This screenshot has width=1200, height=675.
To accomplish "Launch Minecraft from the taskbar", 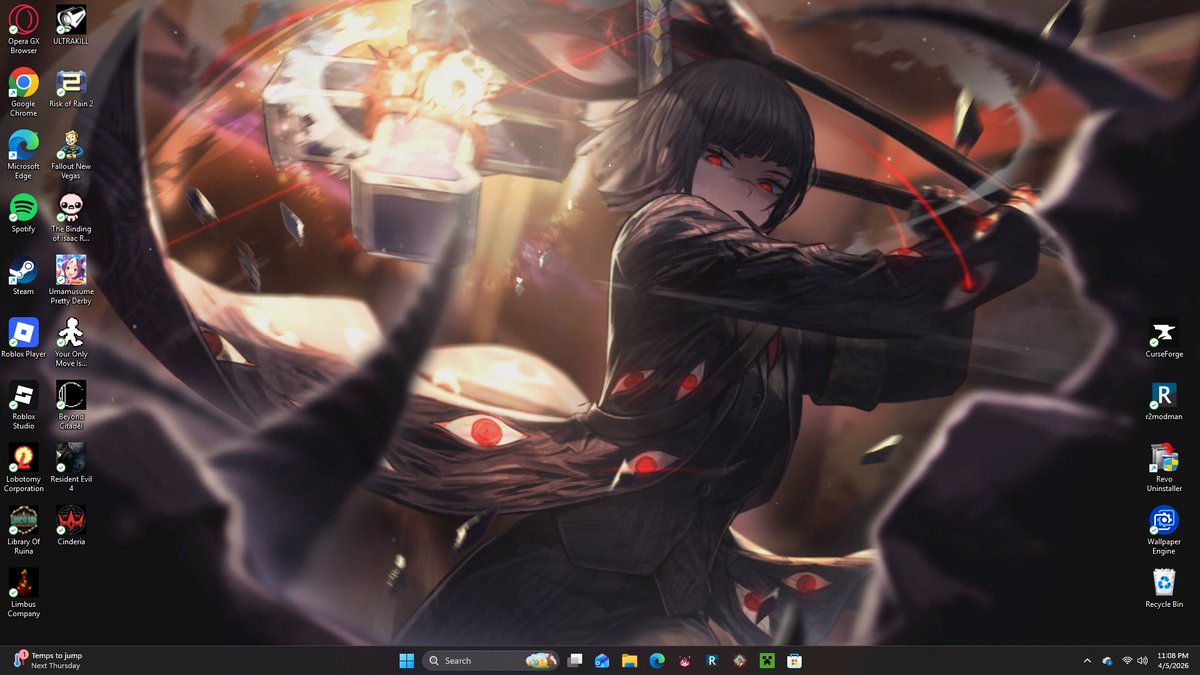I will [766, 660].
